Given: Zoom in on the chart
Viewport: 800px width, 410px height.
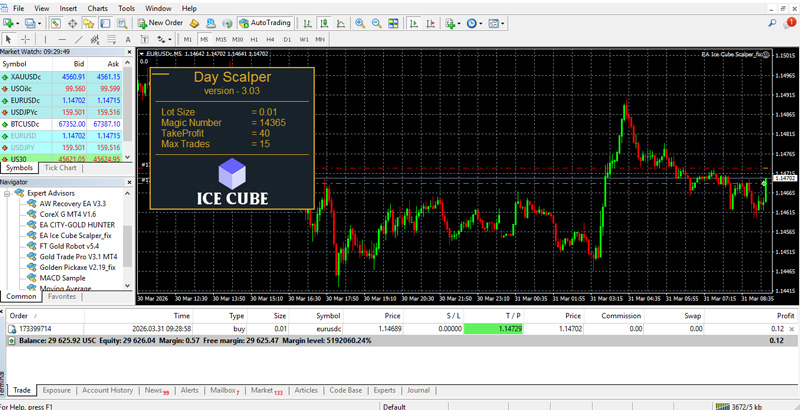Looking at the screenshot, I should [360, 23].
